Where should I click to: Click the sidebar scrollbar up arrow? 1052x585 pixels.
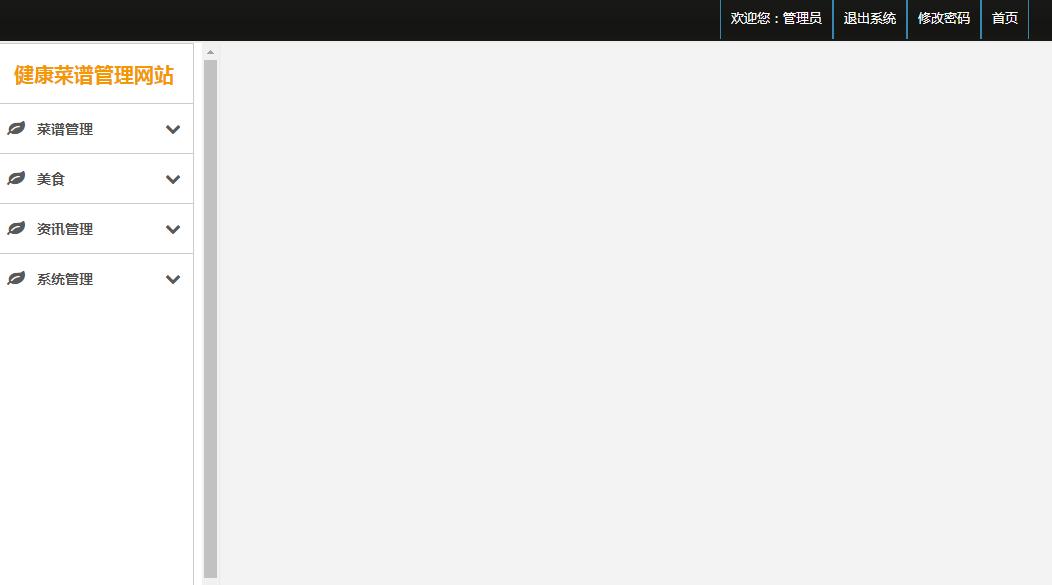210,52
